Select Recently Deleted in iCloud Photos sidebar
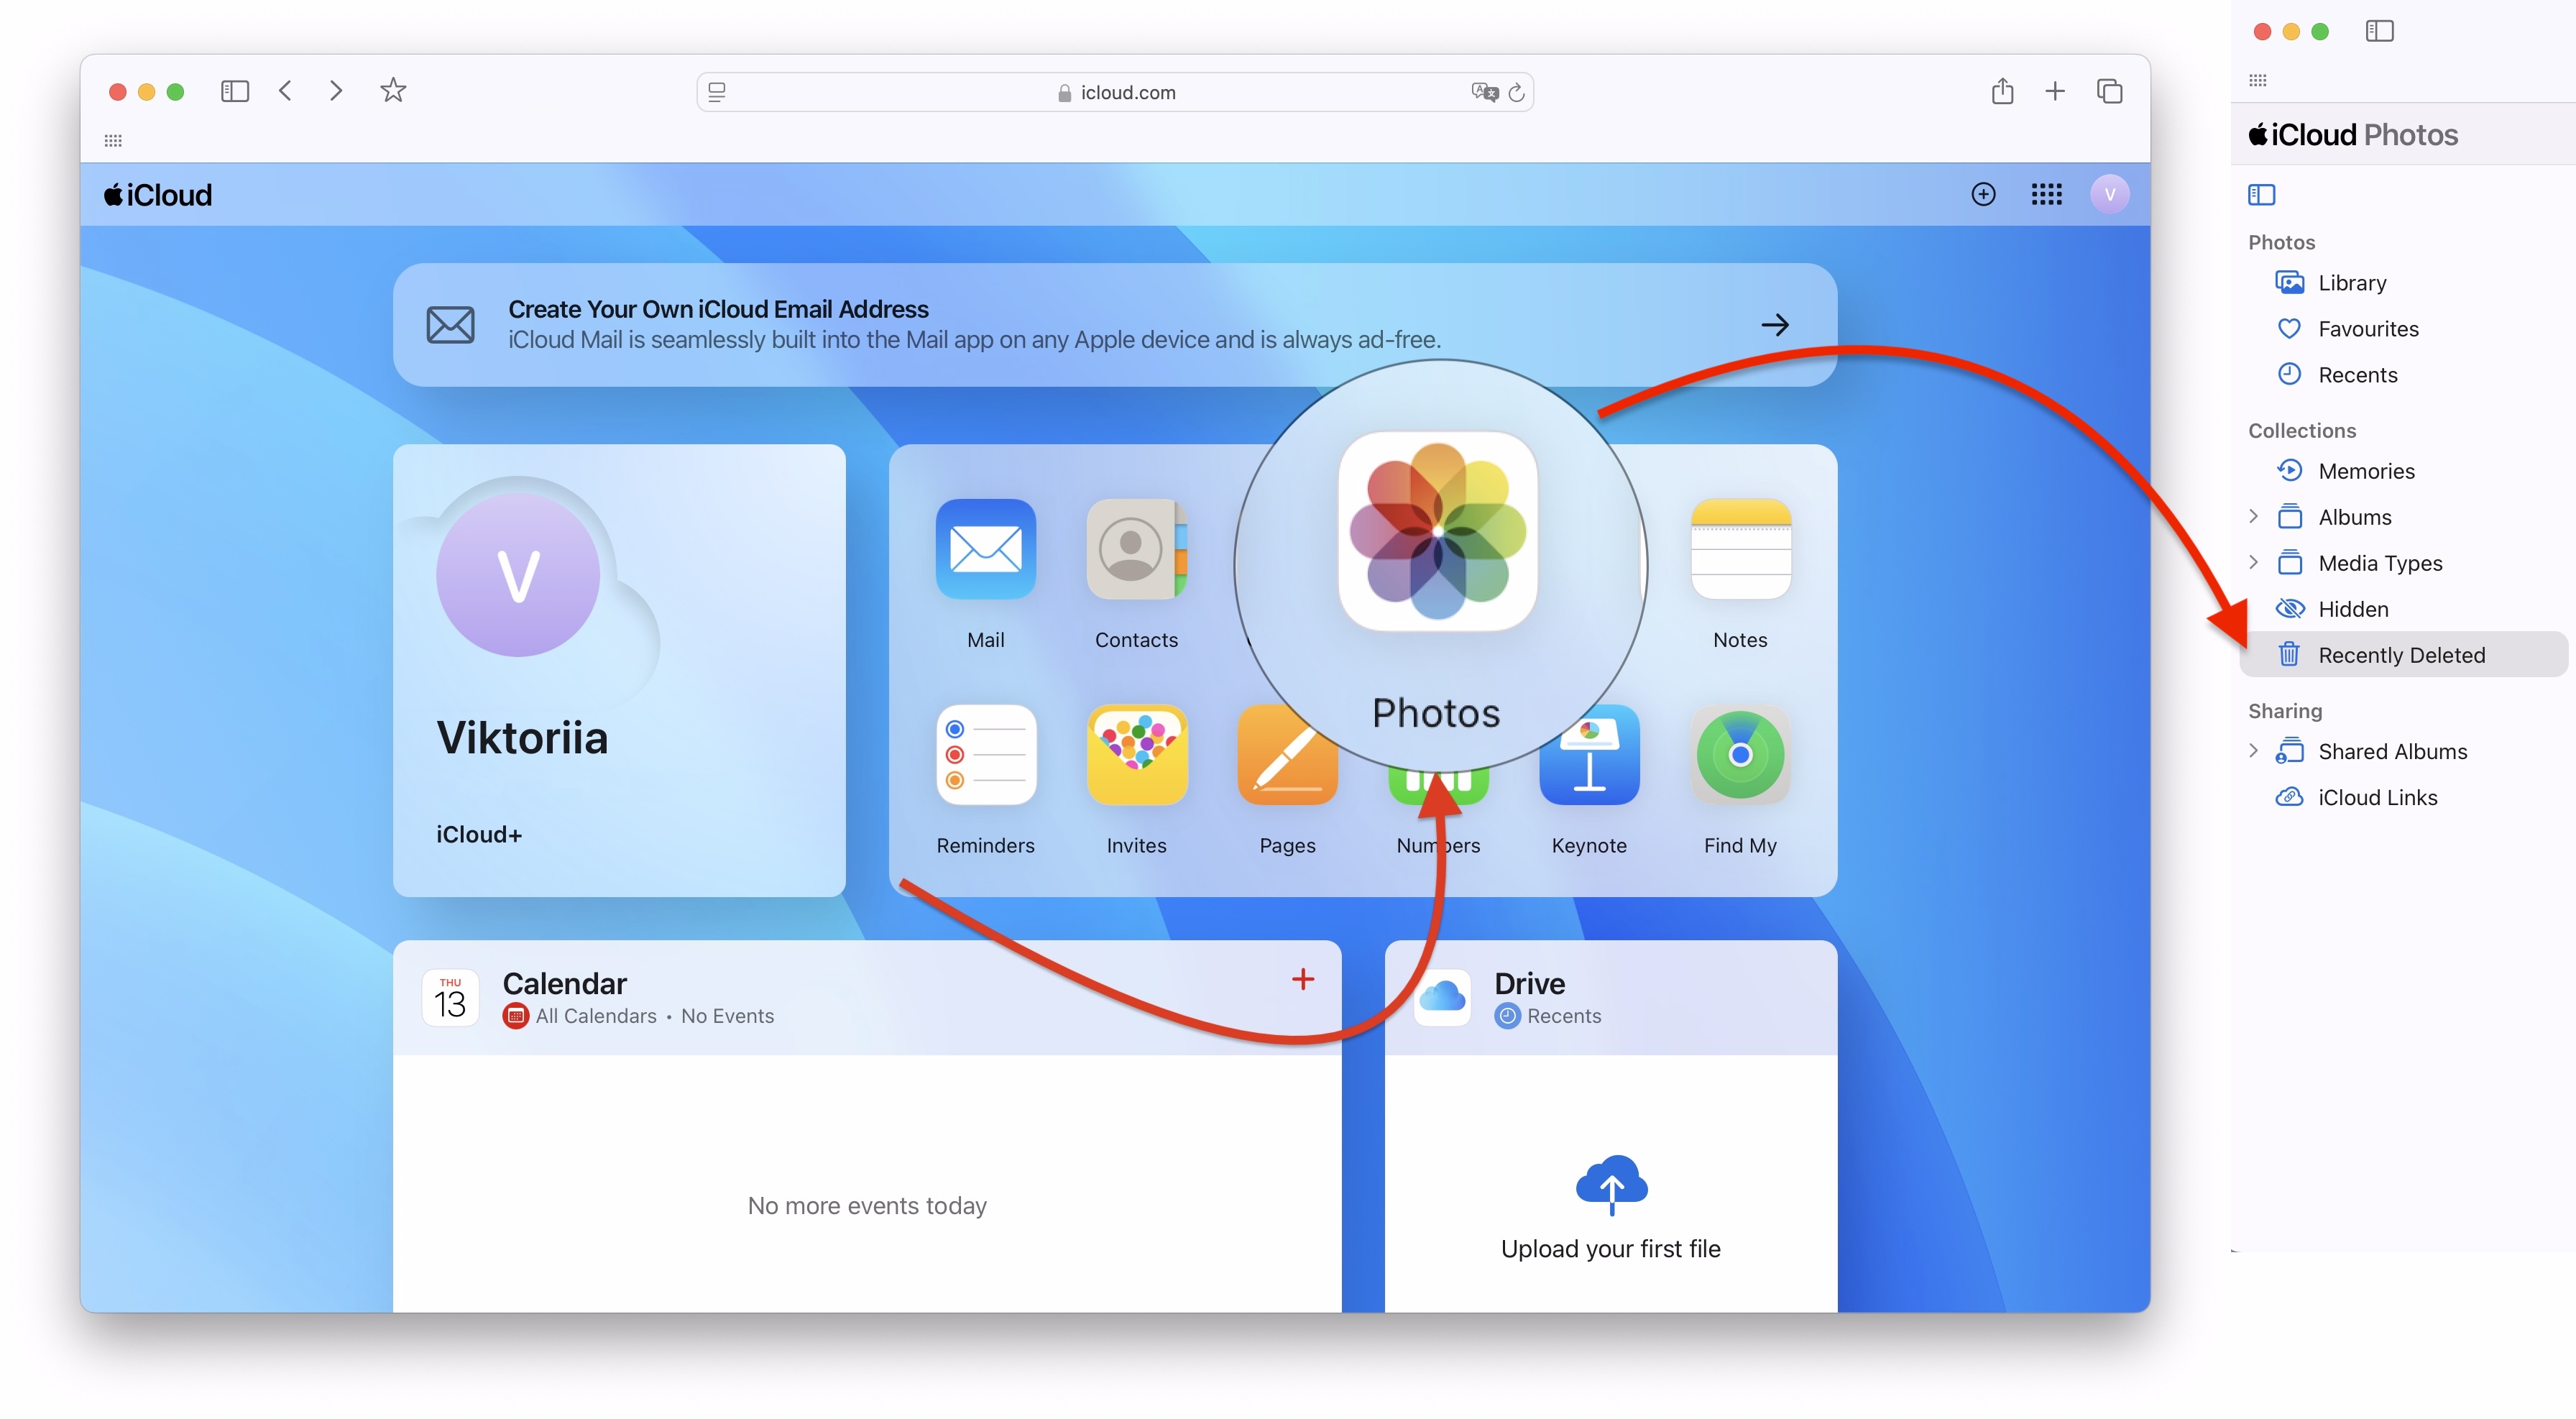The image size is (2576, 1419). pos(2400,653)
